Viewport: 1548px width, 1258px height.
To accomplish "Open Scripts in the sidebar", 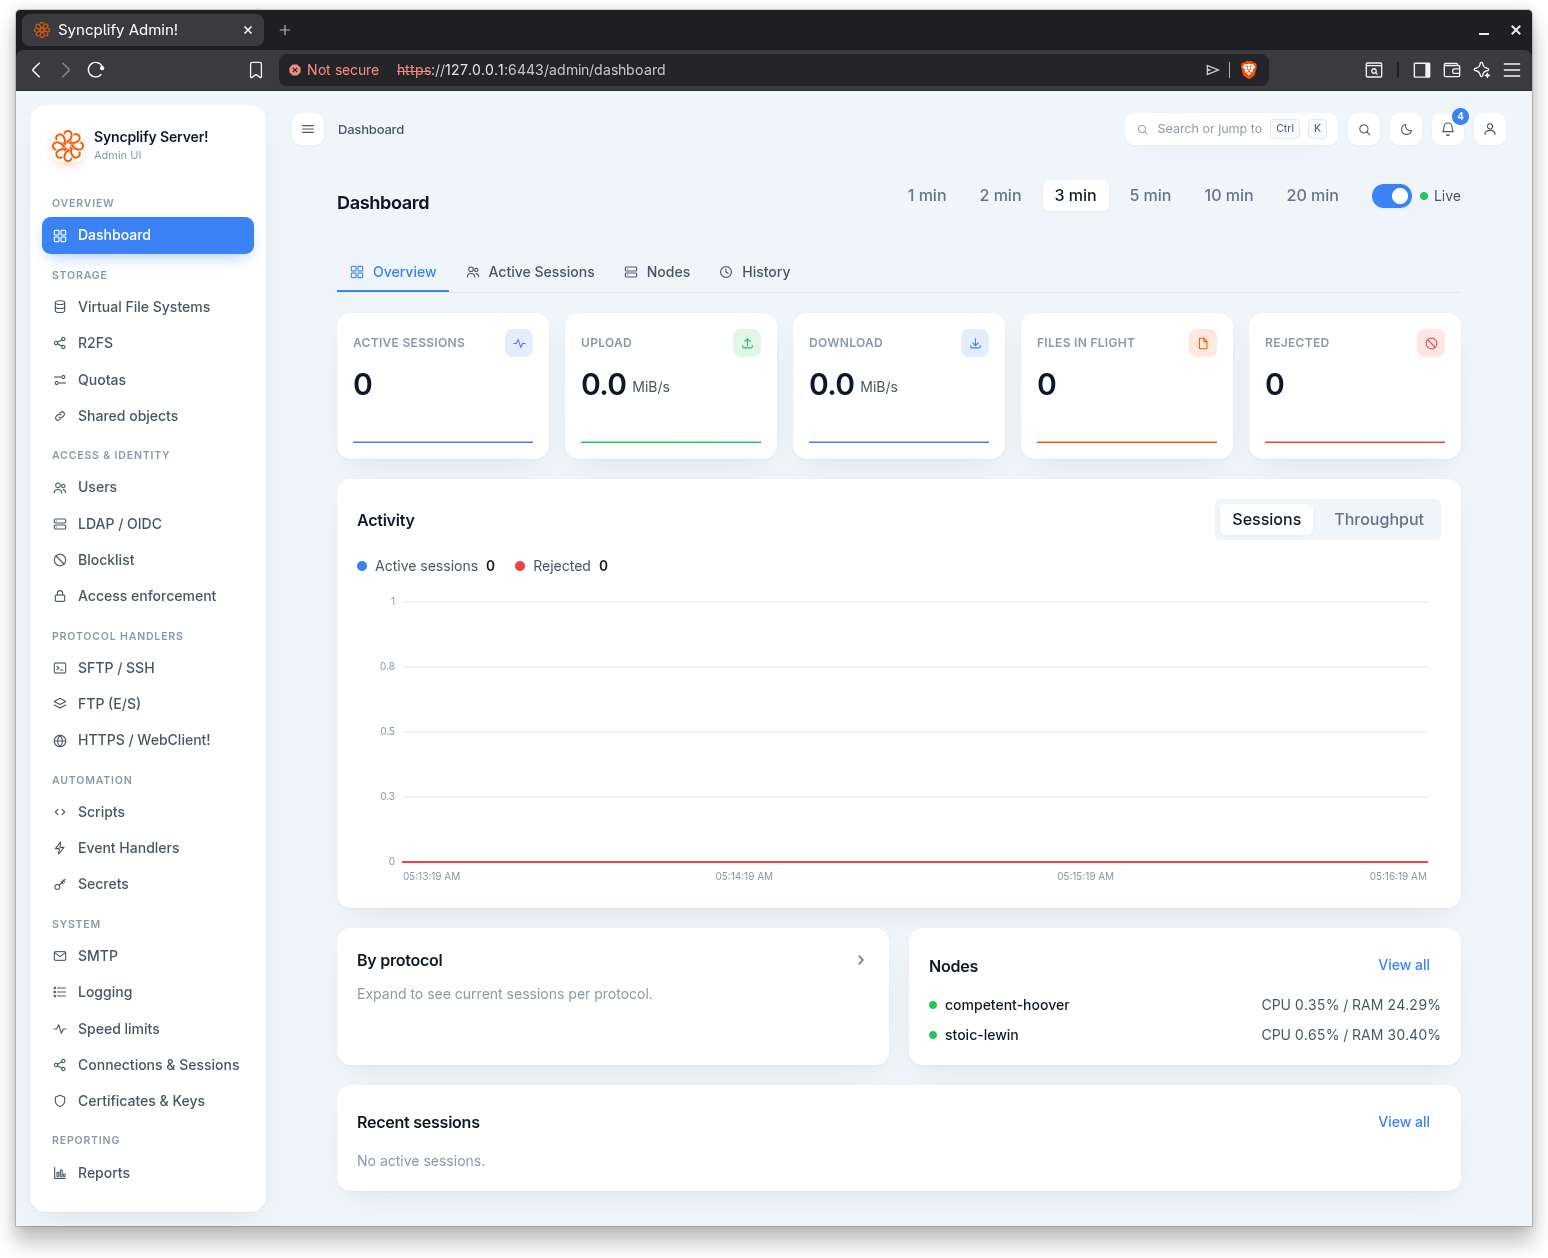I will click(148, 812).
